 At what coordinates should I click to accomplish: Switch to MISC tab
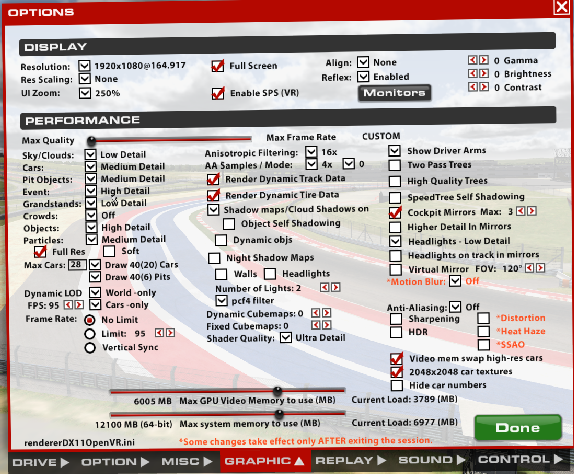pyautogui.click(x=187, y=462)
